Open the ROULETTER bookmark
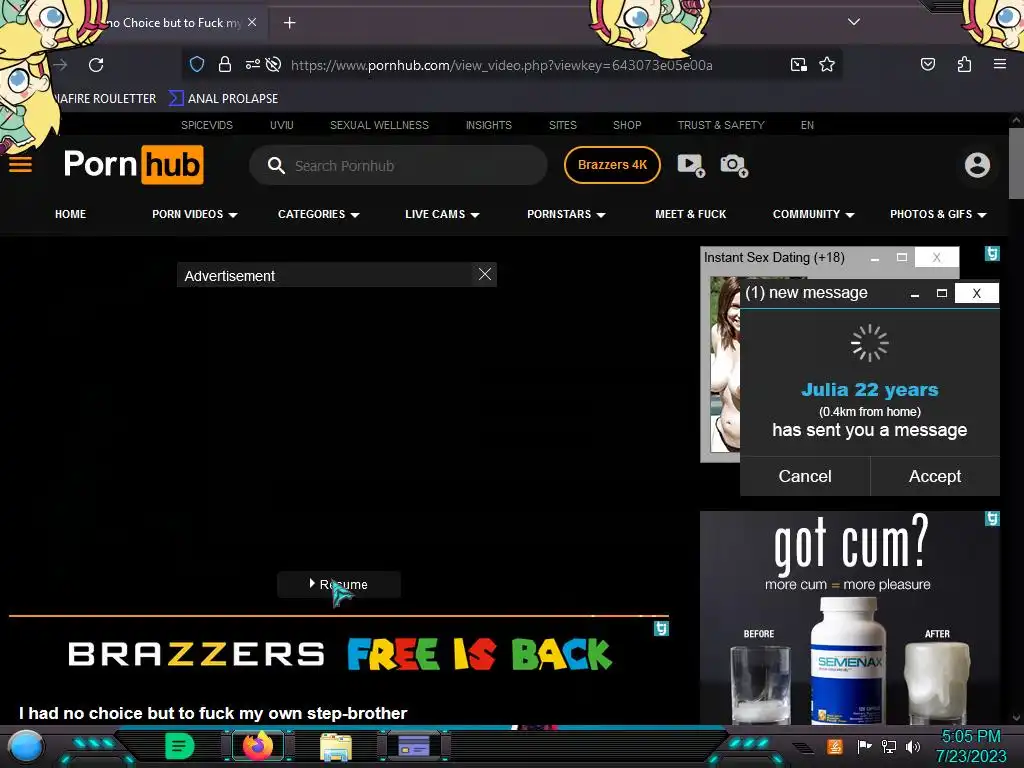1024x768 pixels. point(104,99)
